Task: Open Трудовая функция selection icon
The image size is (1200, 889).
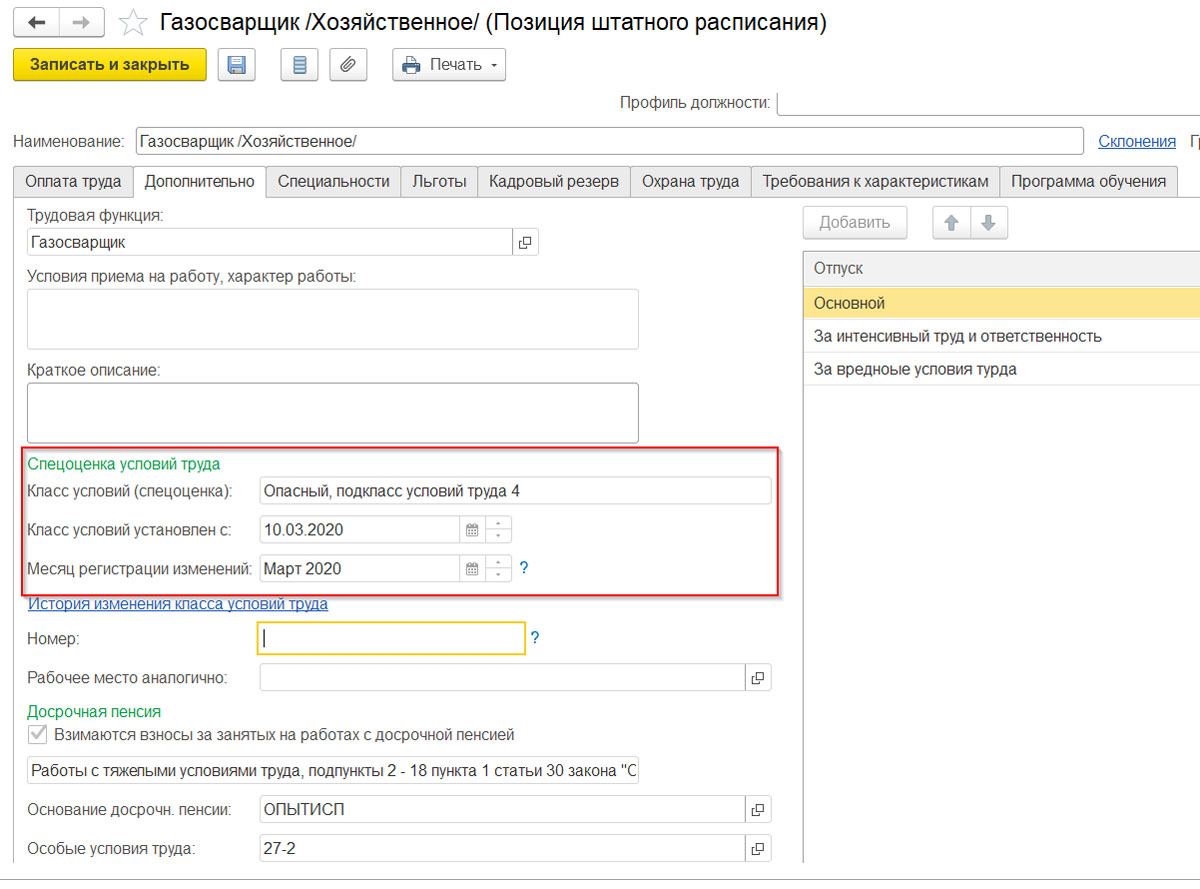Action: coord(525,242)
